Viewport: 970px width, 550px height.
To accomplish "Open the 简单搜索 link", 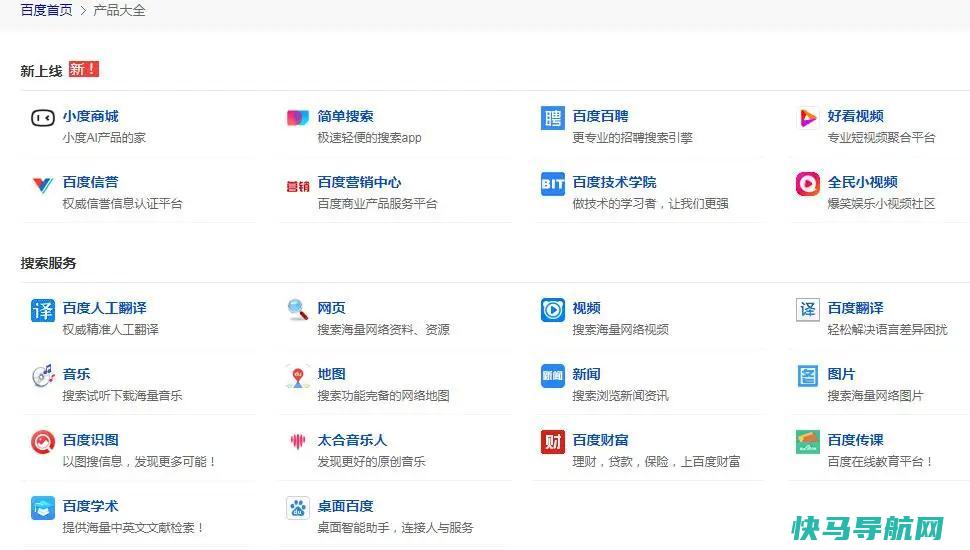I will pyautogui.click(x=345, y=116).
